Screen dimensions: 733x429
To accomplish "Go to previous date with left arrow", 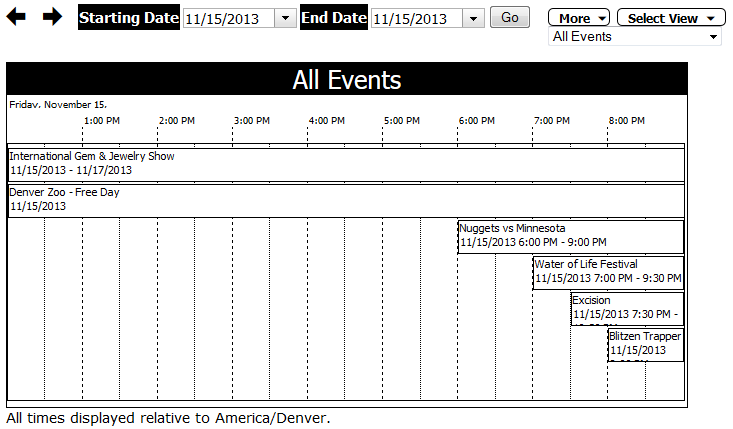I will (x=16, y=17).
